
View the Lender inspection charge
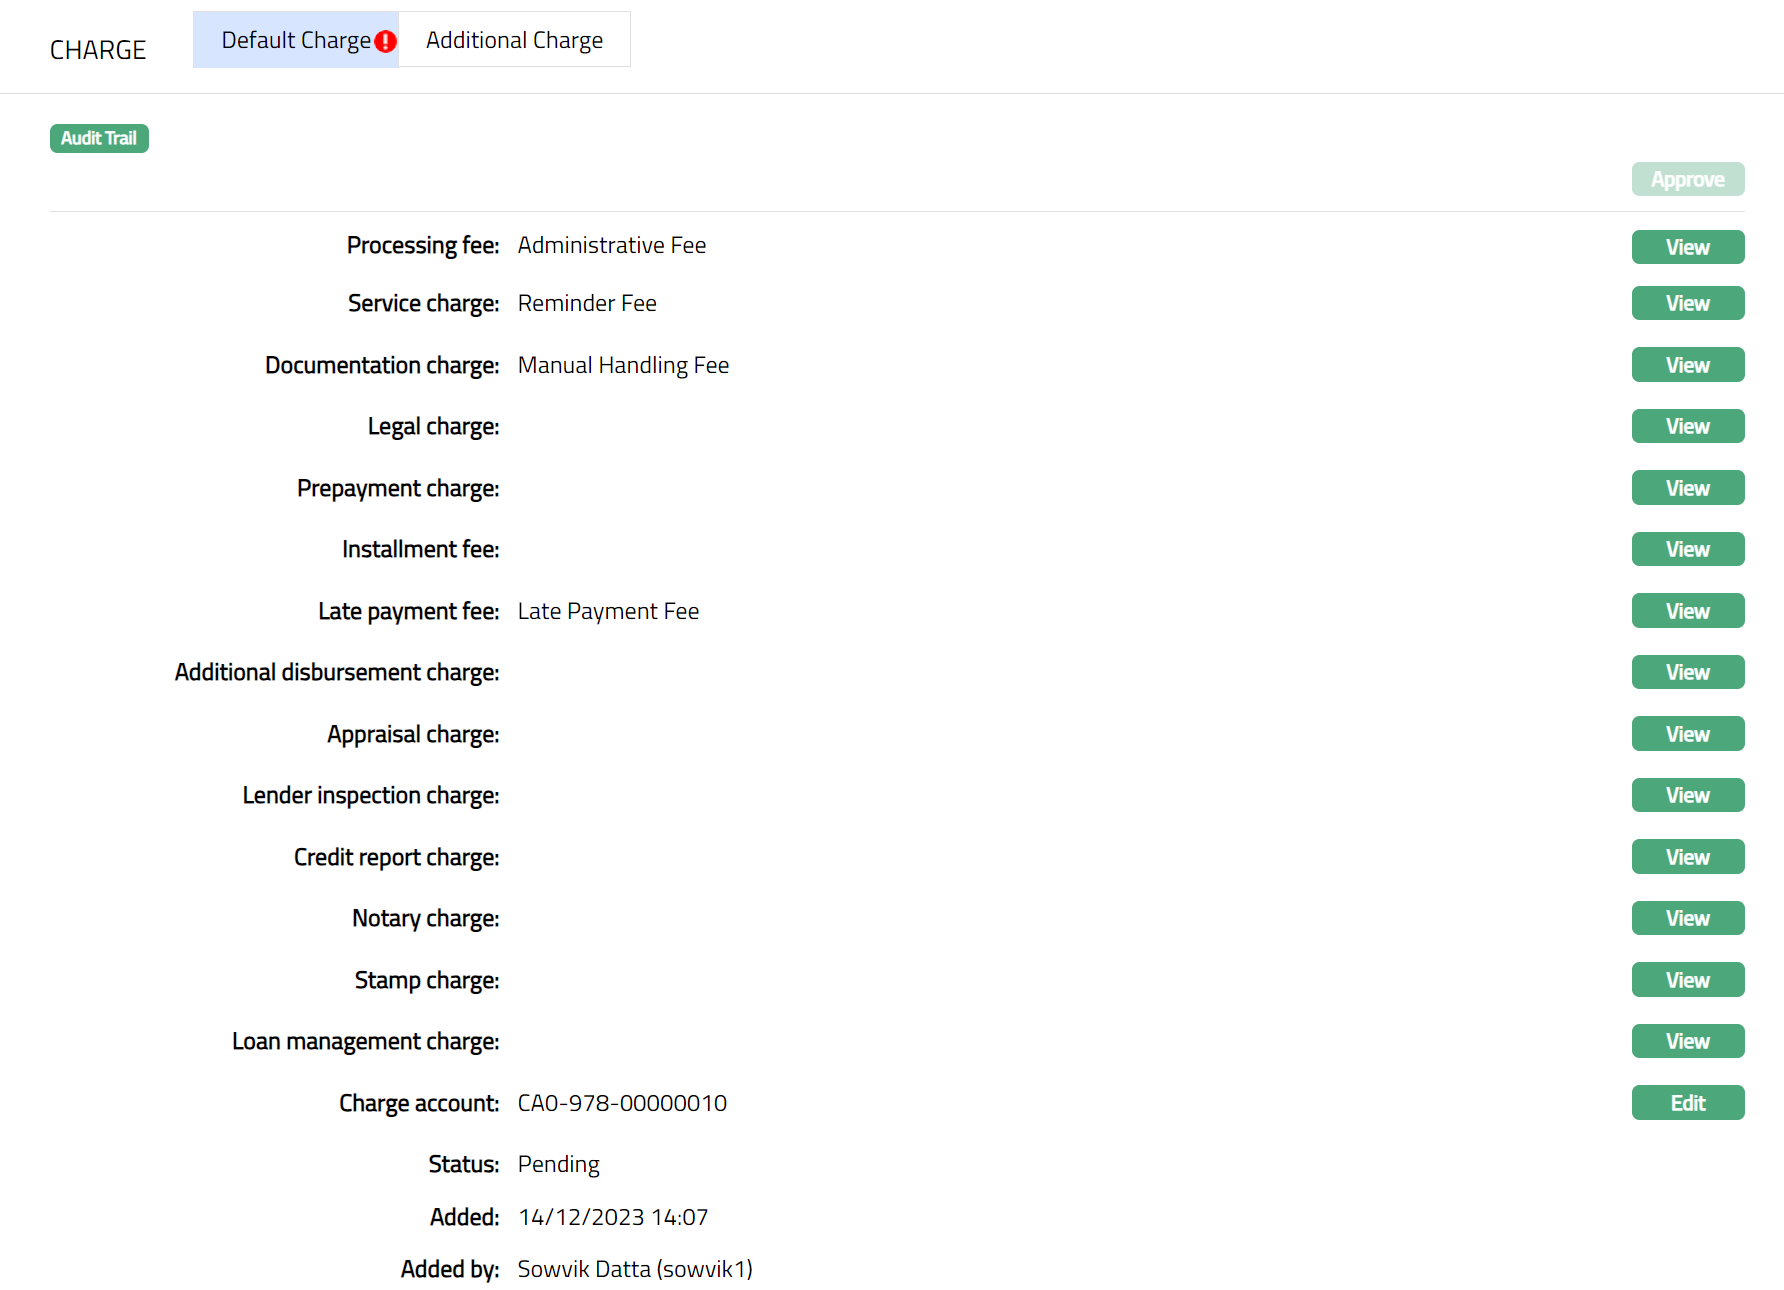(1687, 795)
